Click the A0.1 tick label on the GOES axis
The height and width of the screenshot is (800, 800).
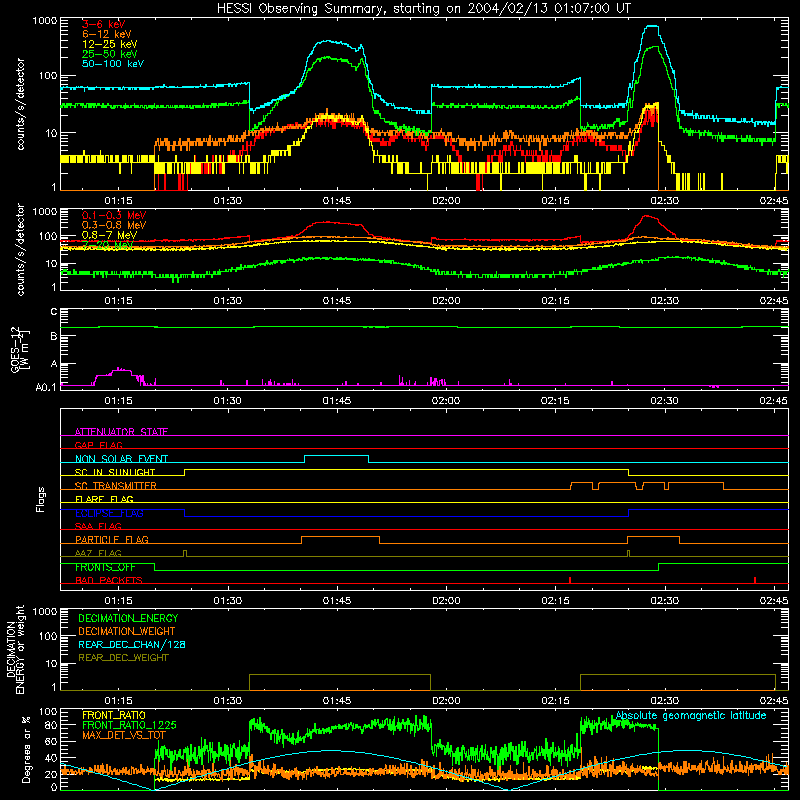(x=46, y=388)
